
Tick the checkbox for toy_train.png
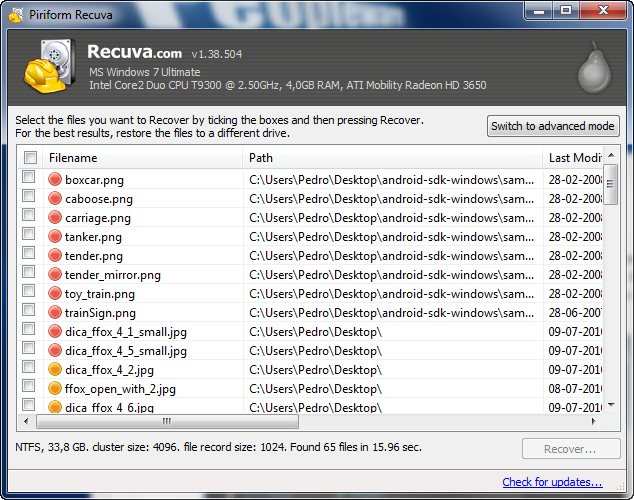[x=28, y=291]
